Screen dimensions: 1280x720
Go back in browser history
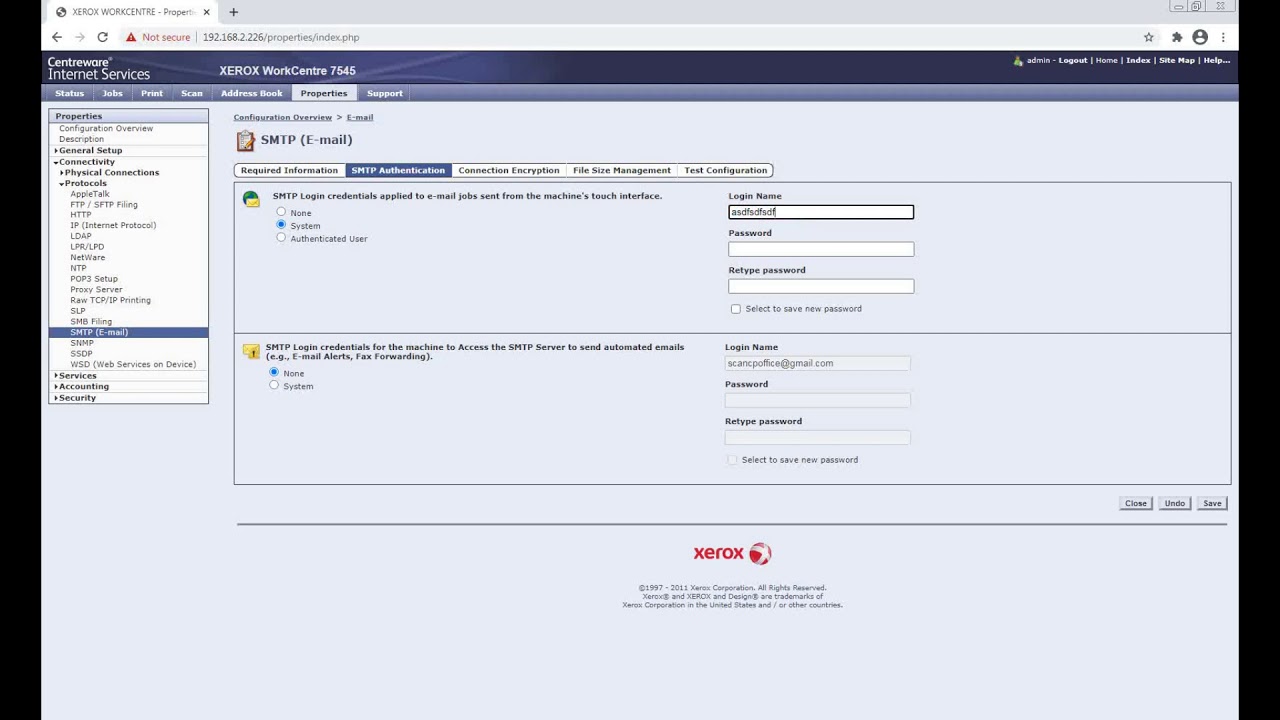57,37
